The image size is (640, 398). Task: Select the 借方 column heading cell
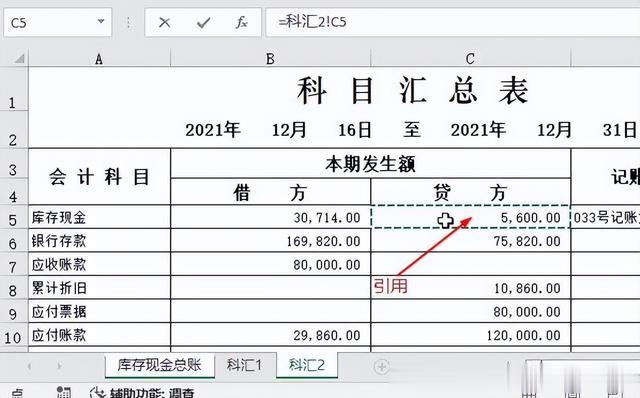click(x=270, y=192)
